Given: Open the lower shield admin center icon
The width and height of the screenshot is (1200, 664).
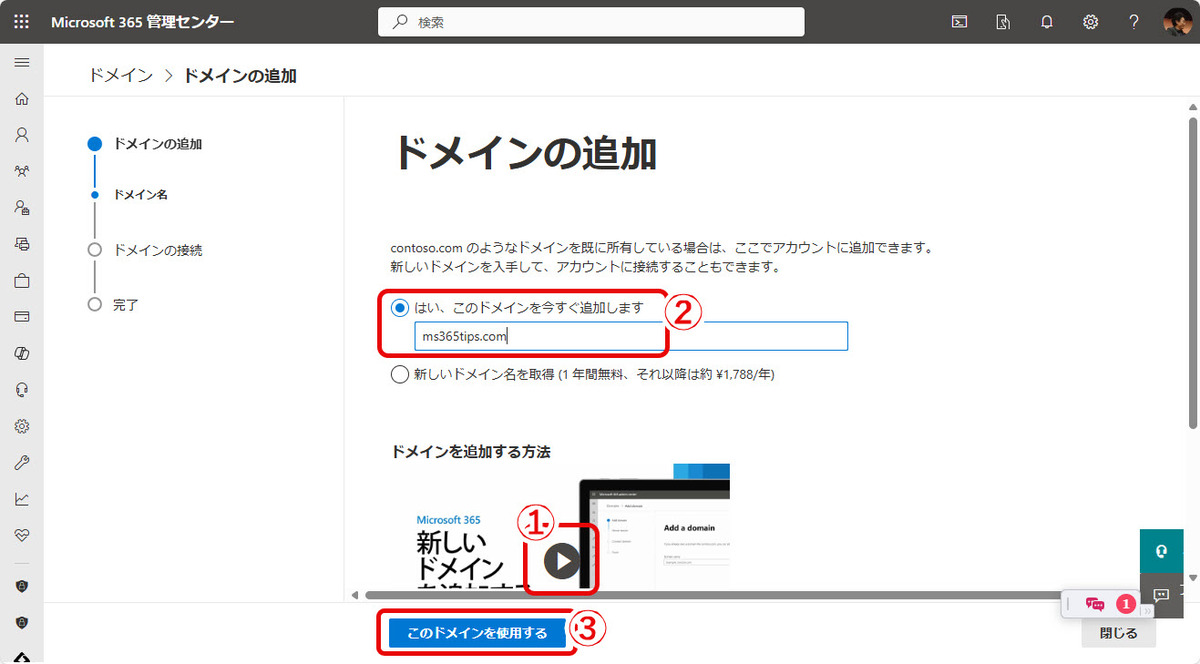Looking at the screenshot, I should click(x=22, y=622).
